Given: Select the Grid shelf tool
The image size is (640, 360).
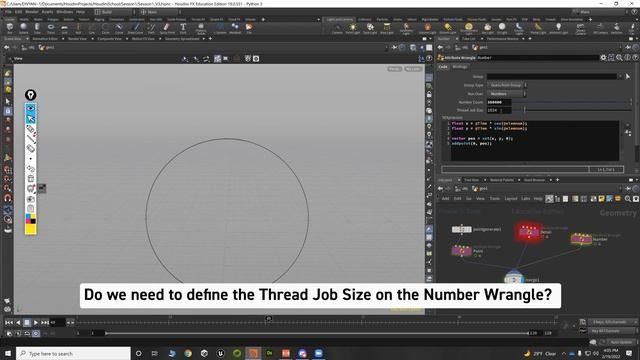Looking at the screenshot, I should tap(64, 28).
